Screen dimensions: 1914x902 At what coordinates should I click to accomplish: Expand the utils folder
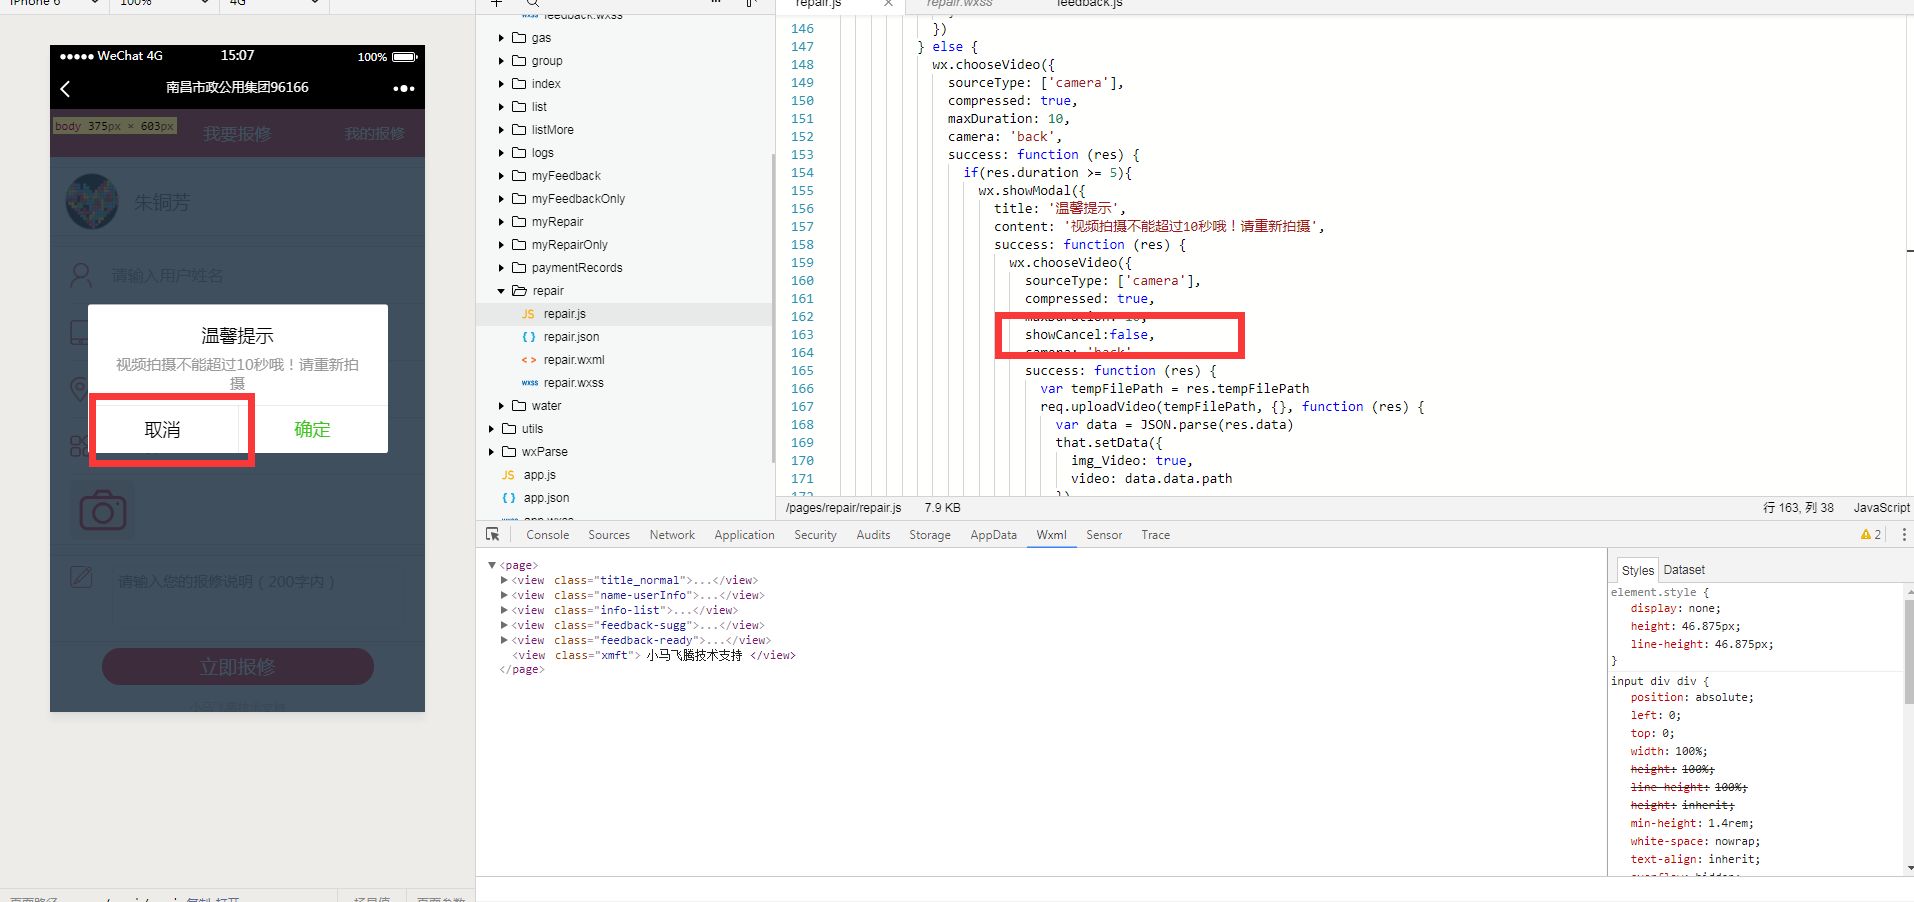492,429
